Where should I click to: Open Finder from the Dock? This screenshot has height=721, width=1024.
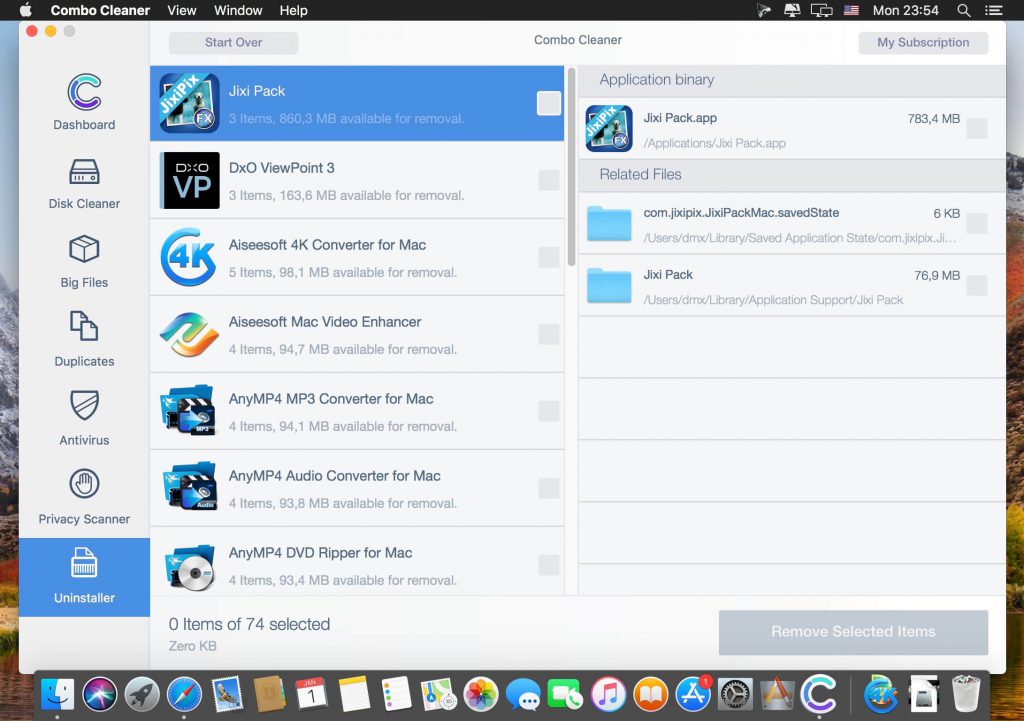(57, 693)
